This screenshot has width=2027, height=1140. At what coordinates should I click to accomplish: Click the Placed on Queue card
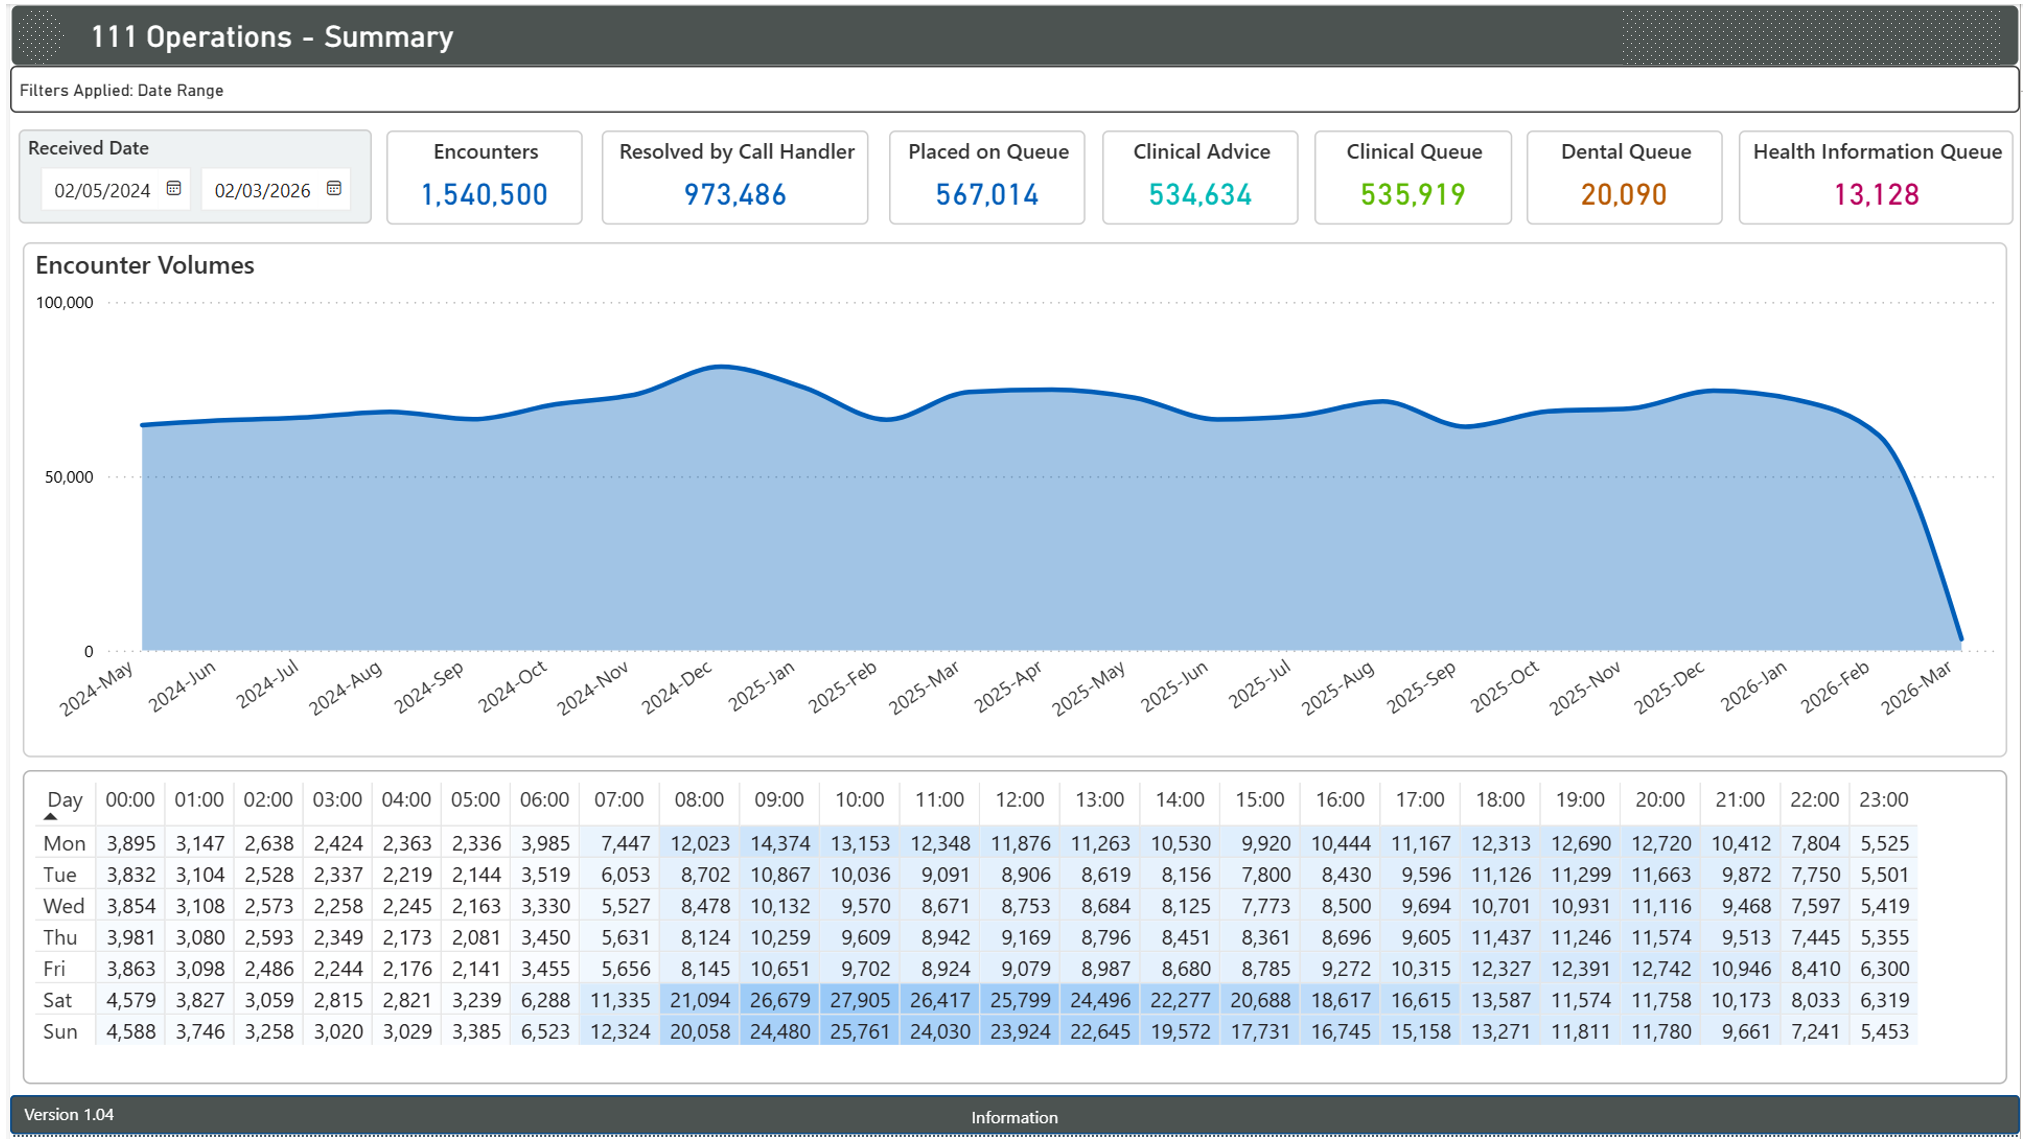coord(987,177)
